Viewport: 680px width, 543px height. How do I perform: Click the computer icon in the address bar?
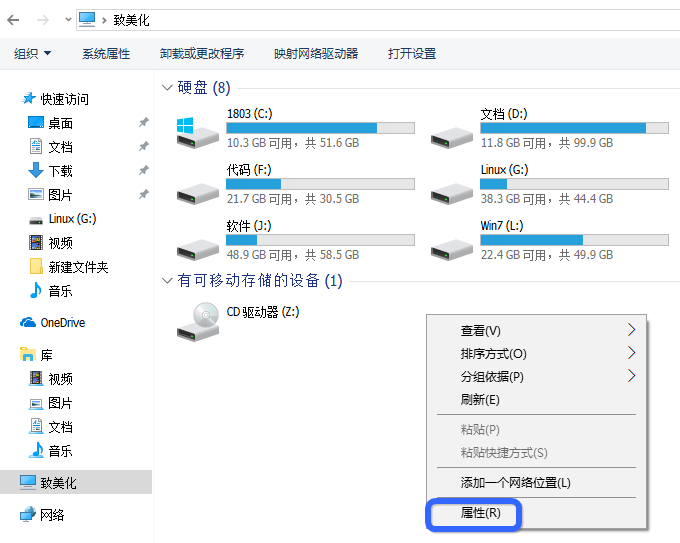pyautogui.click(x=87, y=20)
